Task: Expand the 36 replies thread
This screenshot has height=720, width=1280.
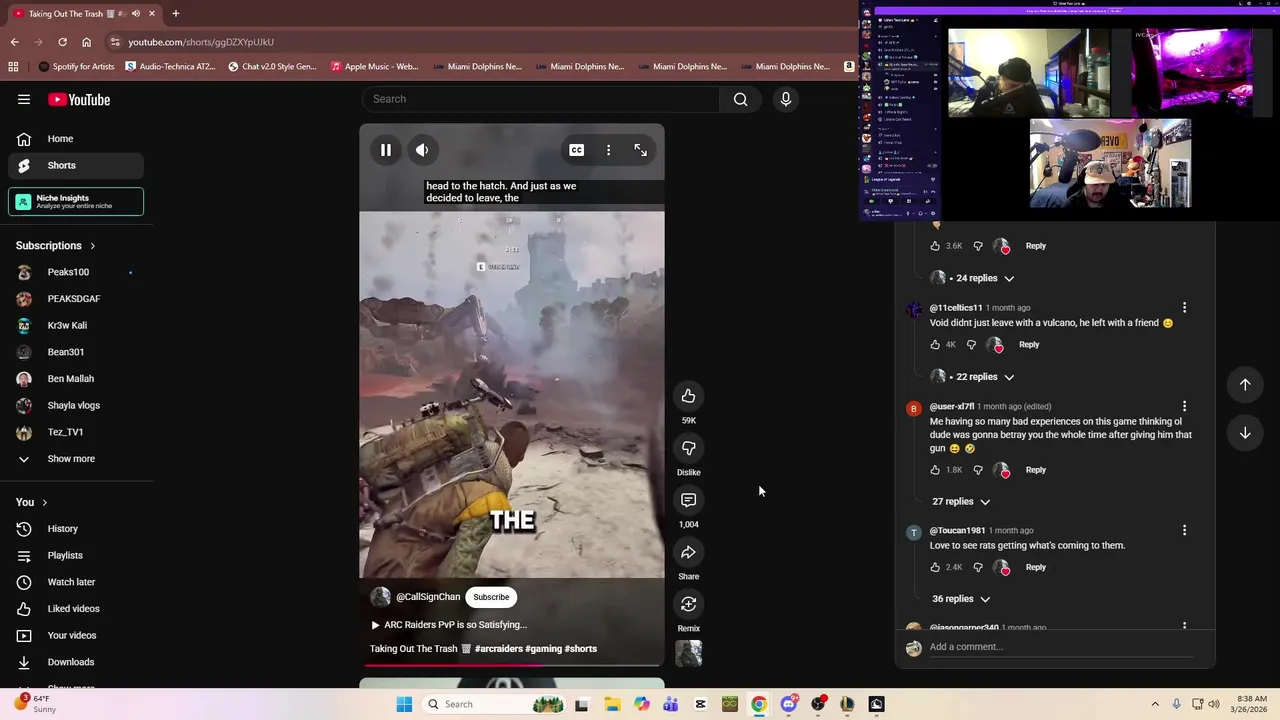Action: pos(961,599)
